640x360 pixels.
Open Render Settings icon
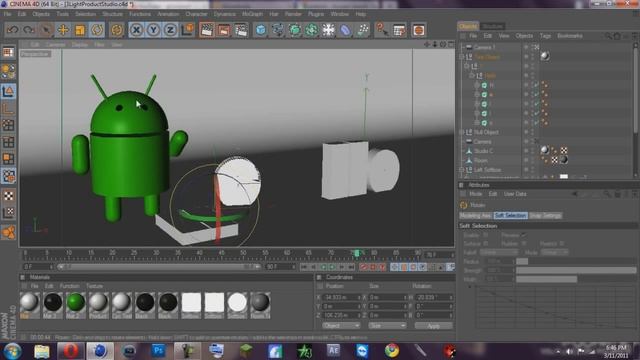[x=241, y=30]
